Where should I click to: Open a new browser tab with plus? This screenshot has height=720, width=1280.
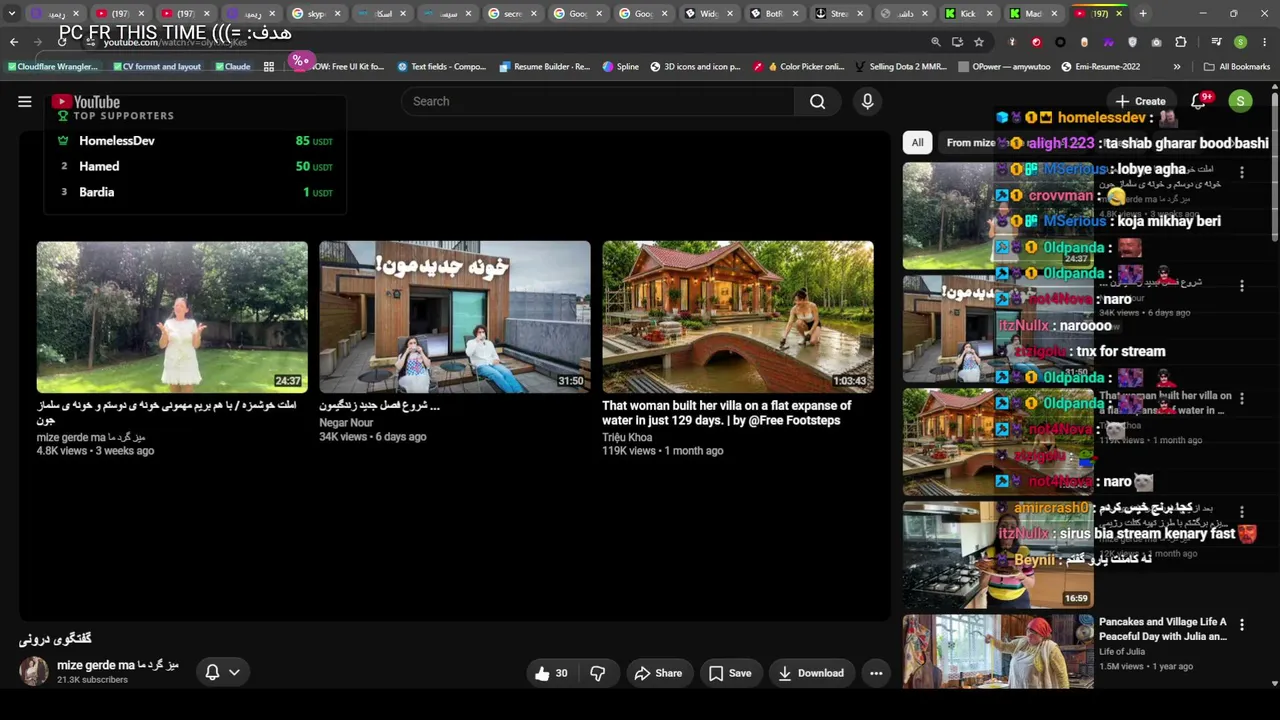(x=1143, y=14)
